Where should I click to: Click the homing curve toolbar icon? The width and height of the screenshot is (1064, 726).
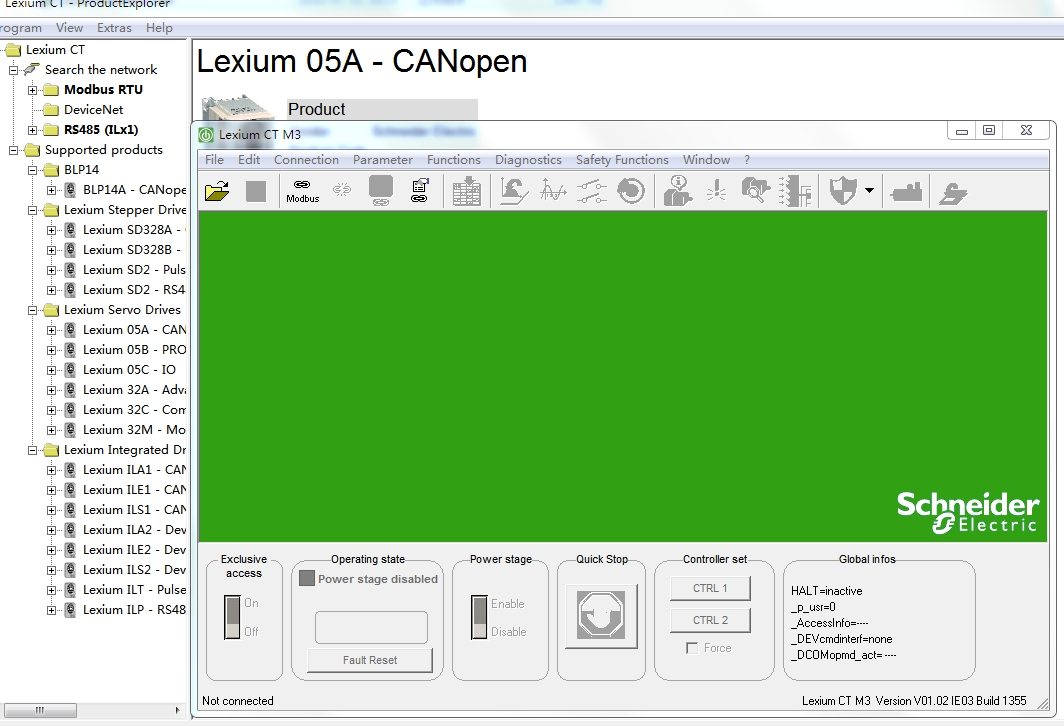click(514, 191)
